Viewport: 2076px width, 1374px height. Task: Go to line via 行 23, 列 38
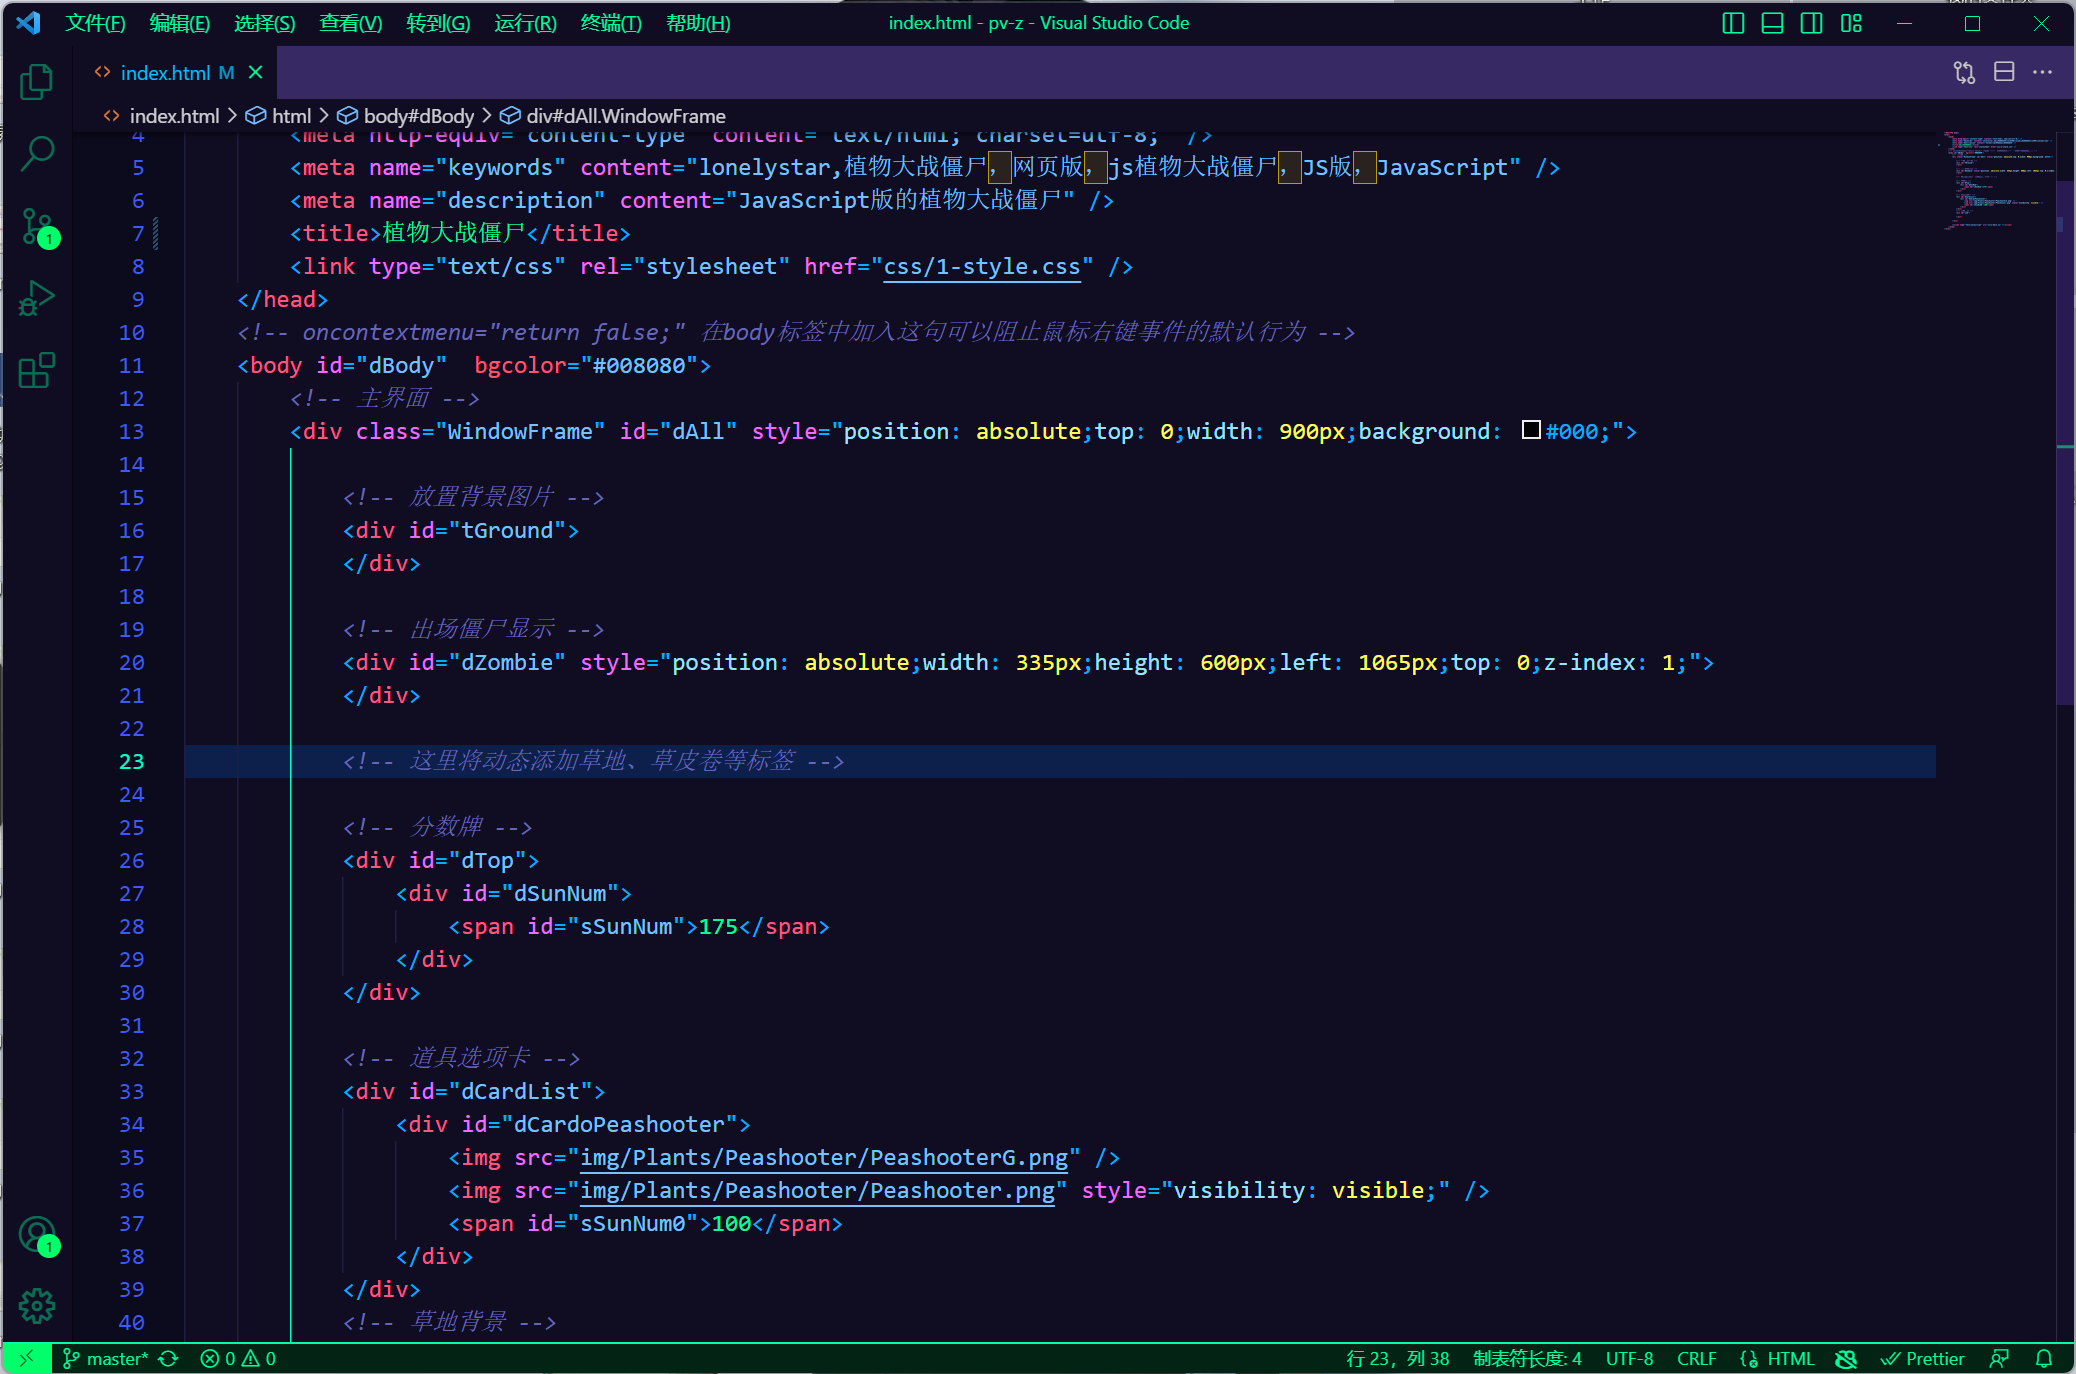click(x=1397, y=1358)
